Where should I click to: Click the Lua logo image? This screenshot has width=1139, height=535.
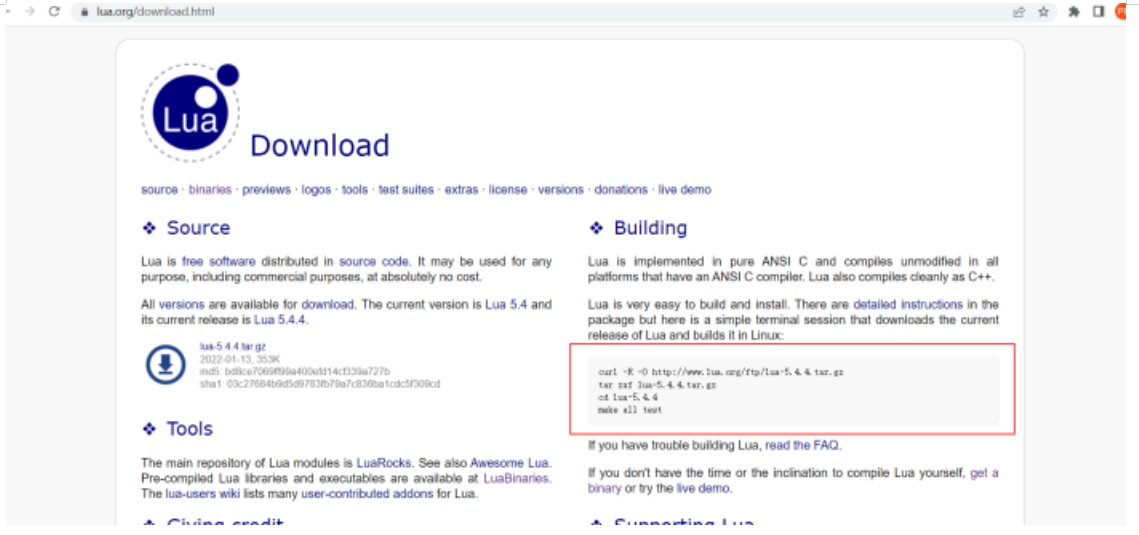[x=190, y=113]
